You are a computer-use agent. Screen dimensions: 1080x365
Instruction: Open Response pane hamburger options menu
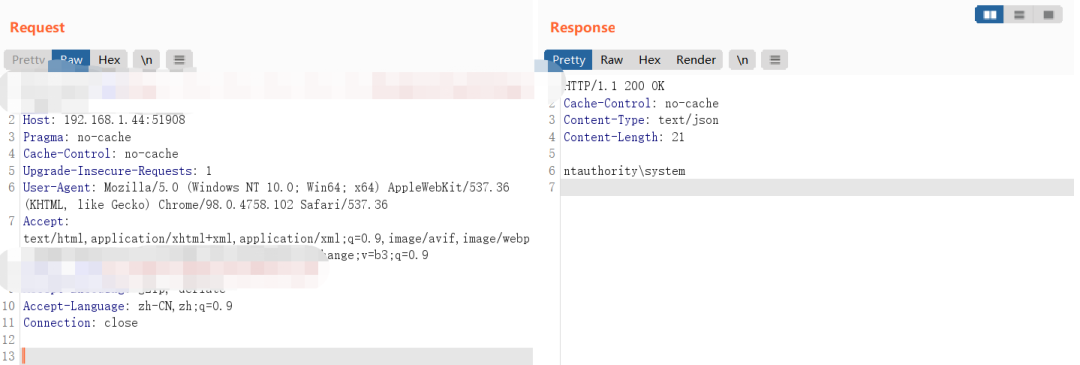774,60
